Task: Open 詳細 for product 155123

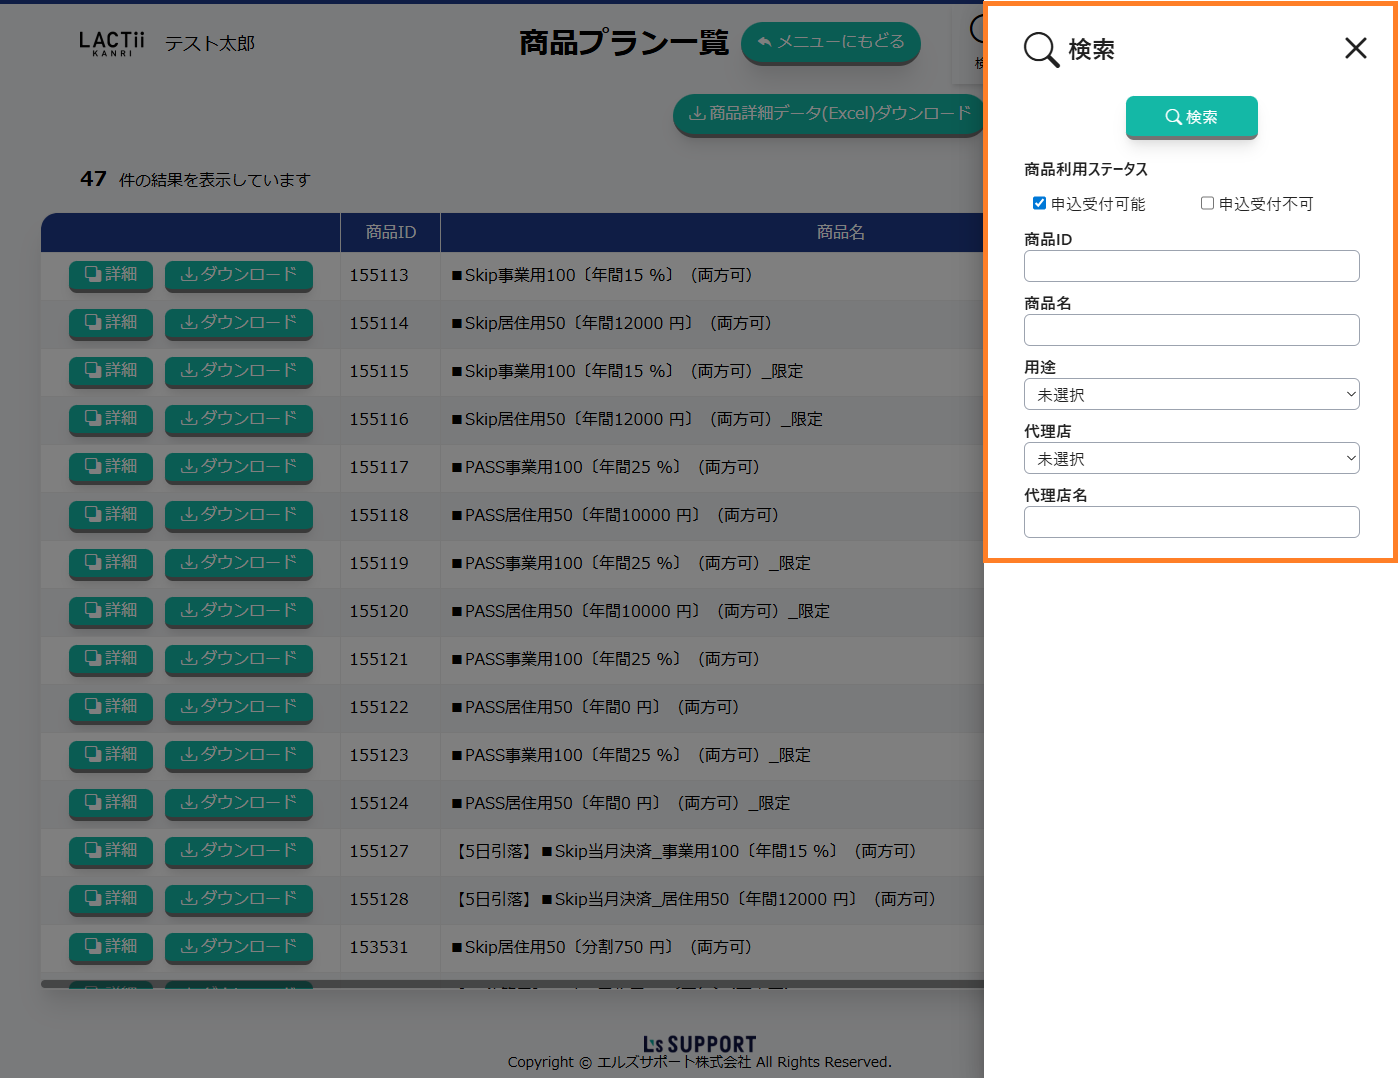Action: [111, 755]
